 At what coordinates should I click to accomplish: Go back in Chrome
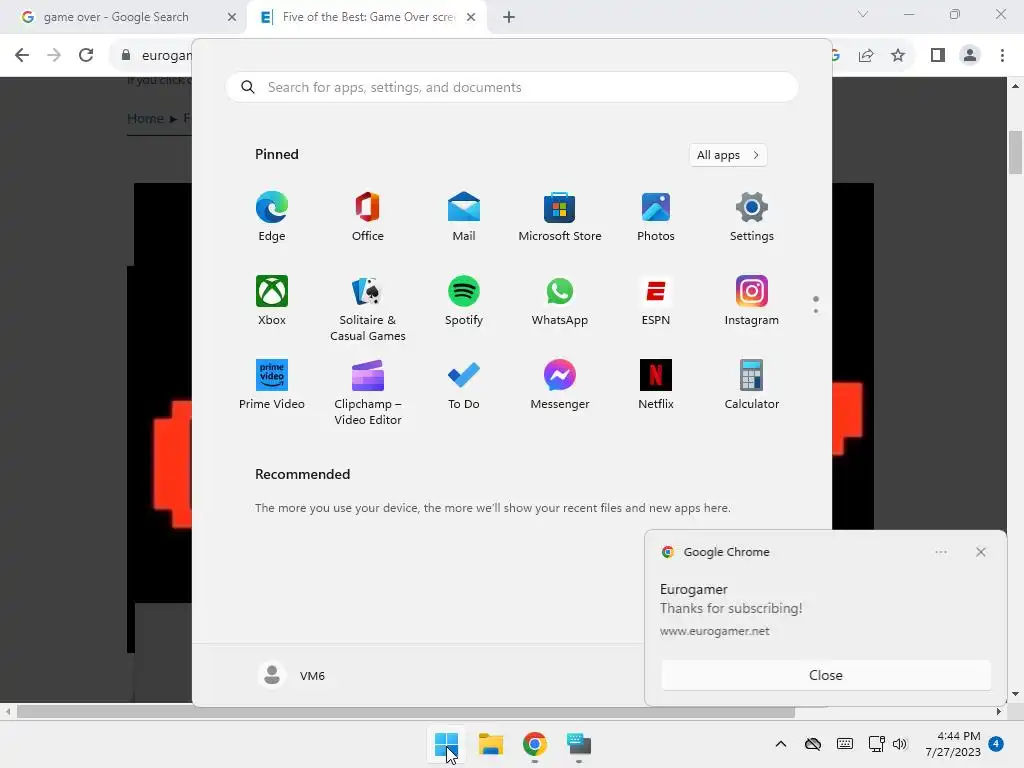coord(22,56)
